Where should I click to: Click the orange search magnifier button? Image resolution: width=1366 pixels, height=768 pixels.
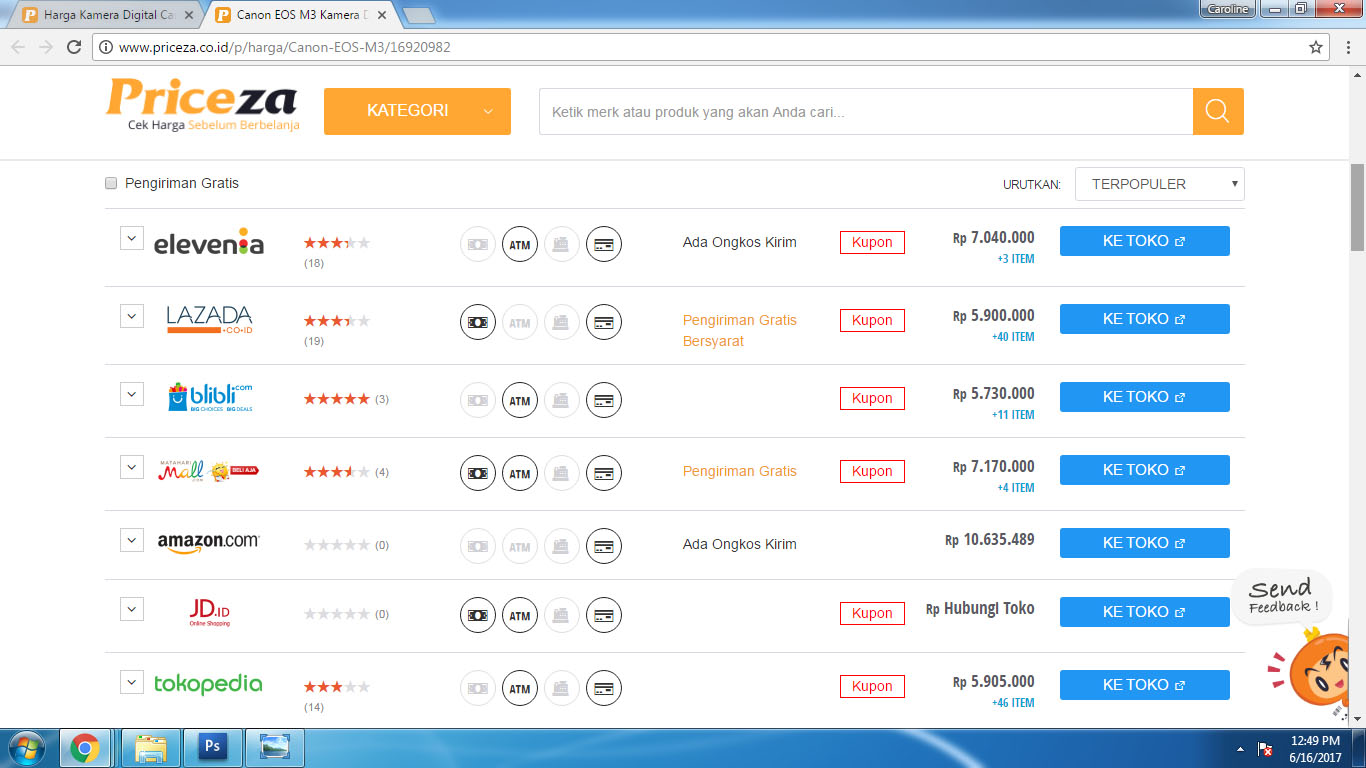click(x=1217, y=111)
